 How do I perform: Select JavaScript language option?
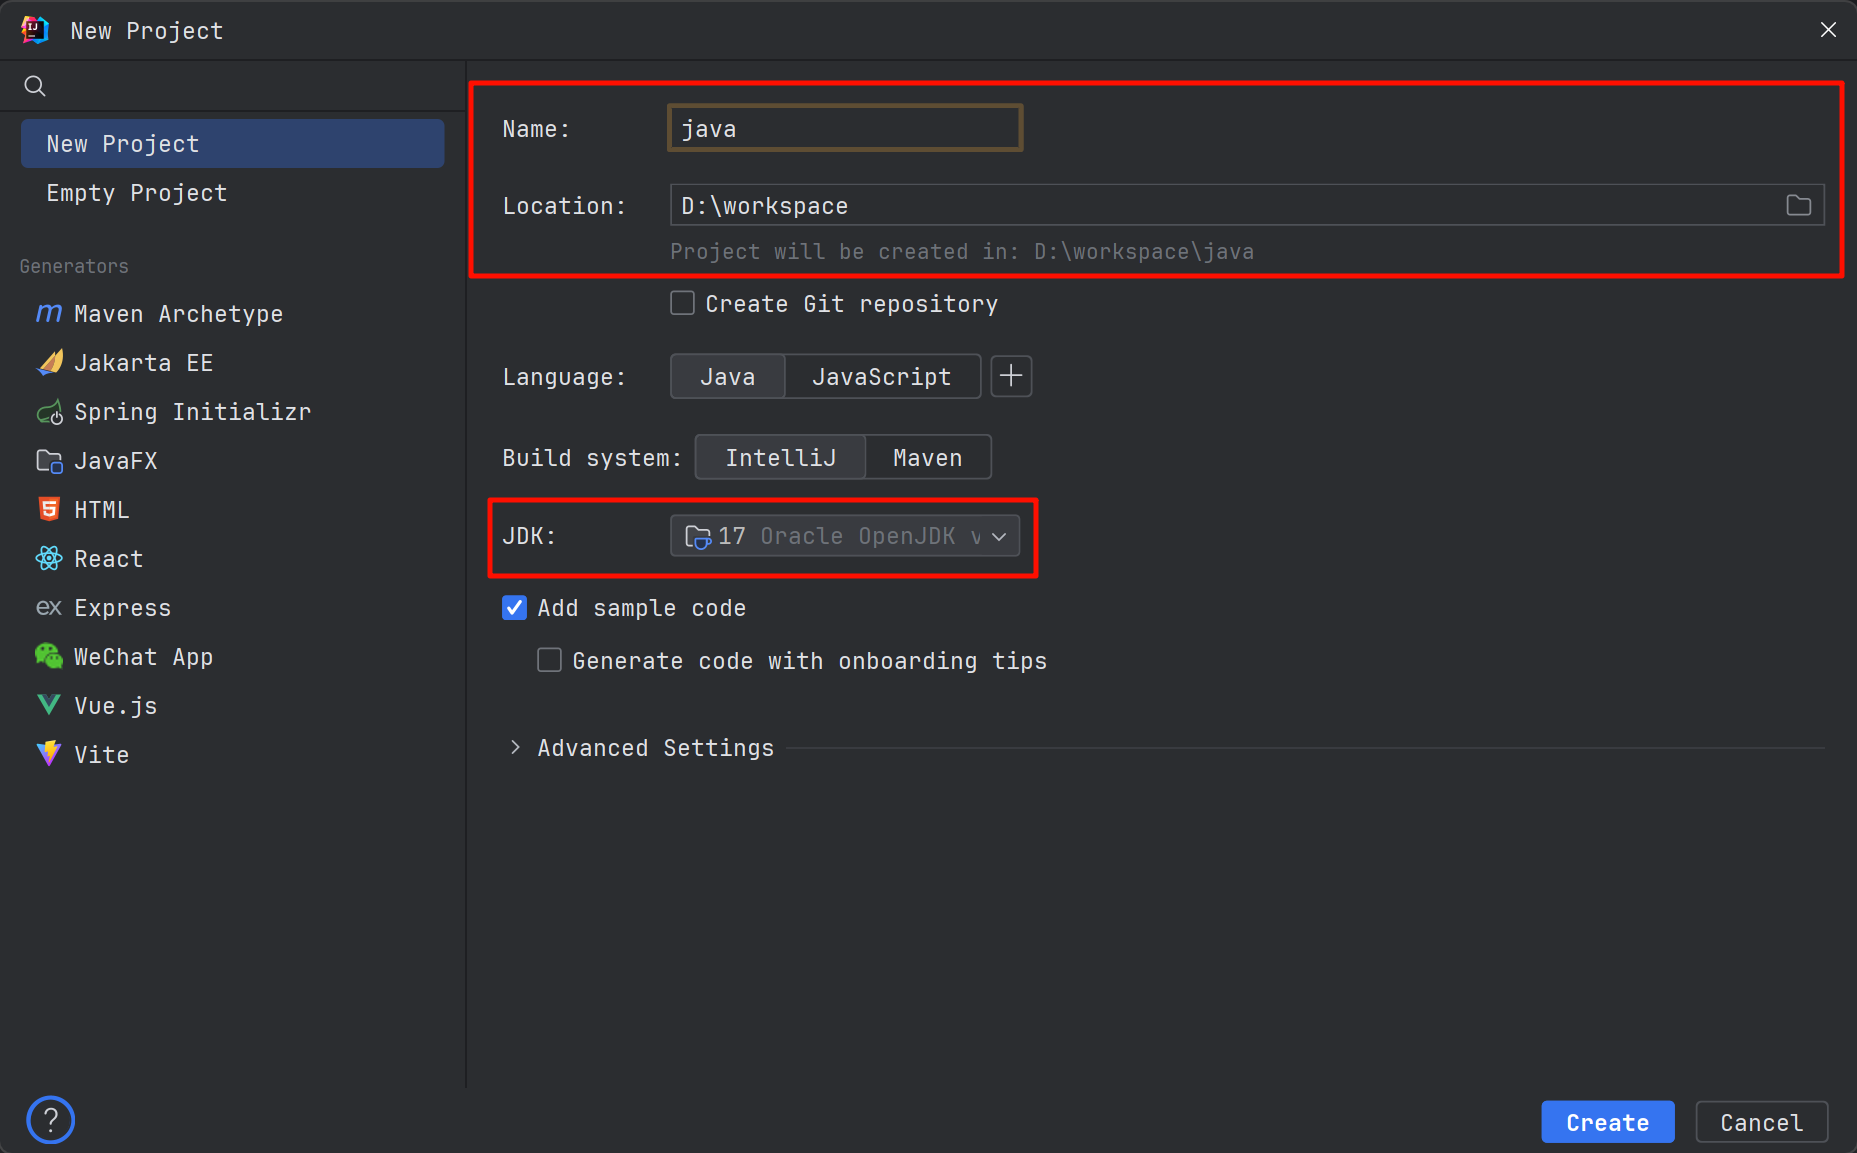pos(882,377)
